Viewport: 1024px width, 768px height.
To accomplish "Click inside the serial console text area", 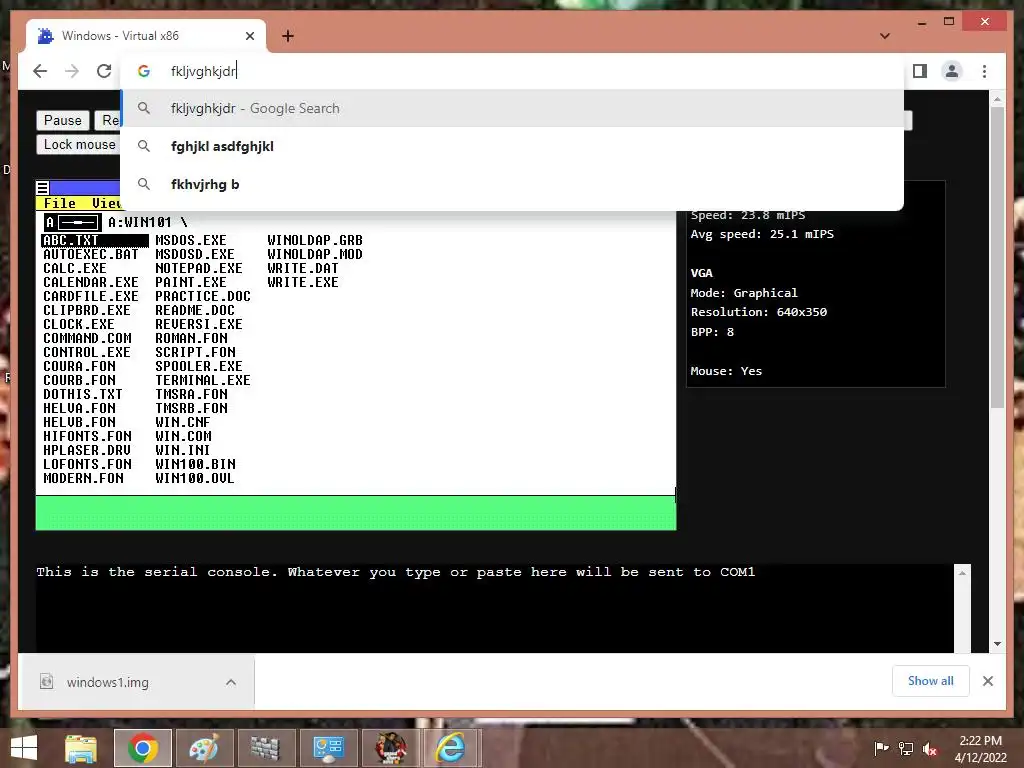I will point(495,607).
